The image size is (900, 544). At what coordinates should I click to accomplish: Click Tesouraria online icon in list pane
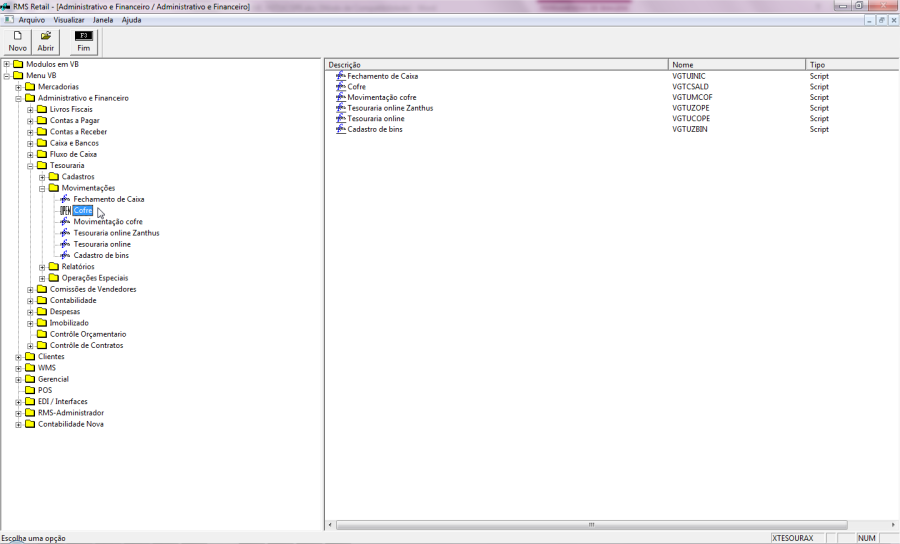(x=341, y=118)
